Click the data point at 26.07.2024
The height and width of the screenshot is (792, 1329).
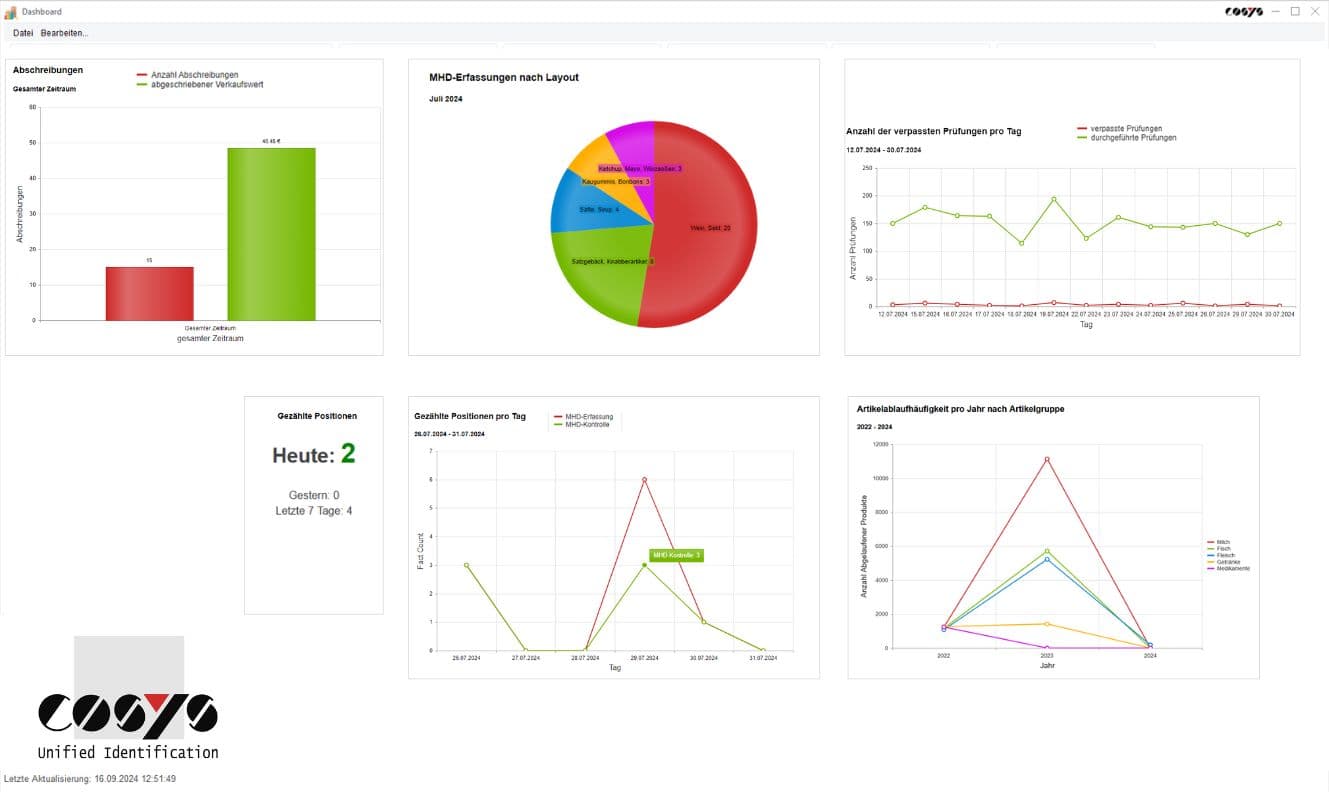pyautogui.click(x=466, y=565)
